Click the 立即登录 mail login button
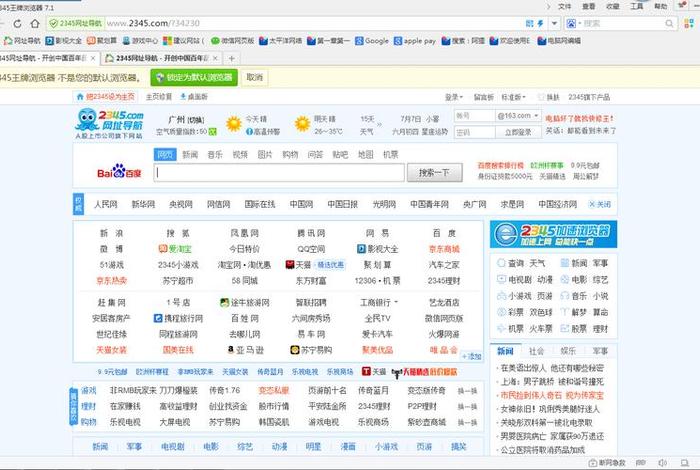The height and width of the screenshot is (470, 700). point(518,132)
